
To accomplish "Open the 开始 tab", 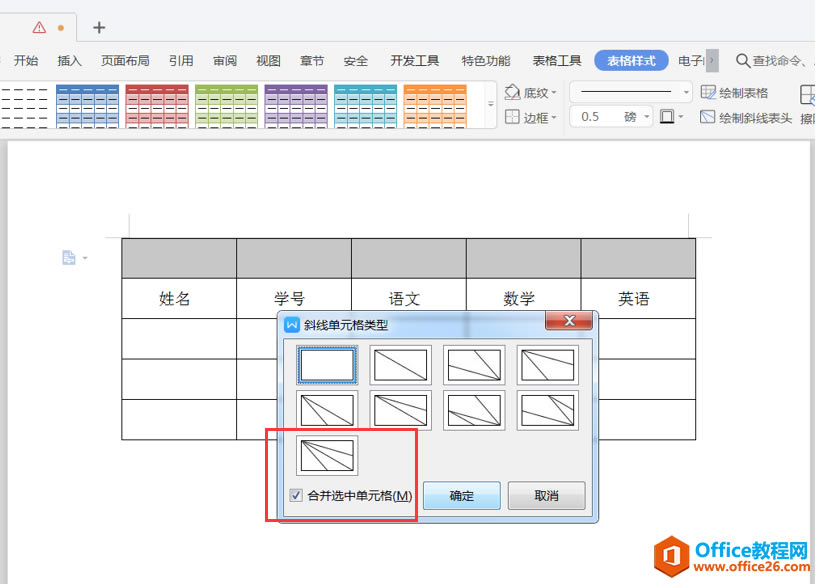I will 26,60.
